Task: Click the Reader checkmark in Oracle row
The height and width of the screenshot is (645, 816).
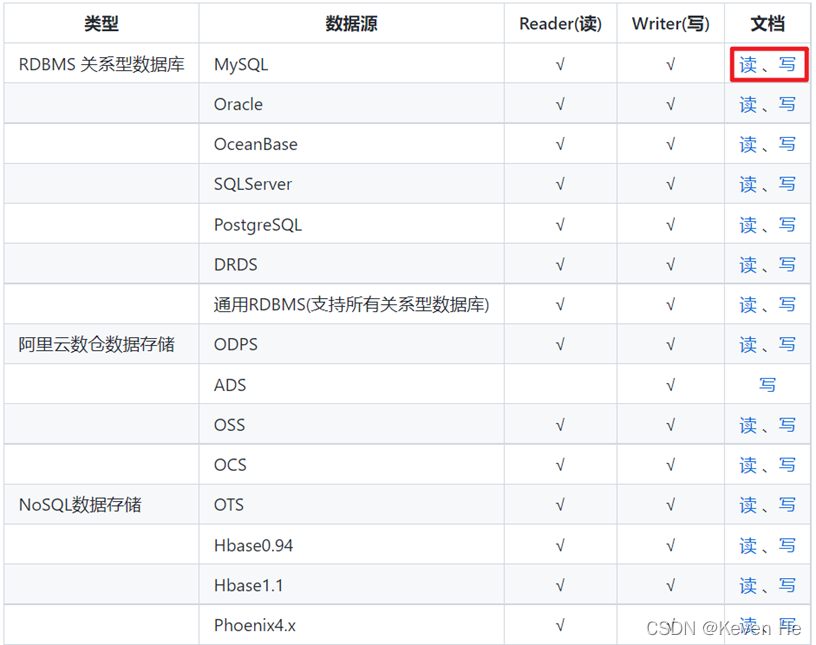Action: tap(560, 105)
